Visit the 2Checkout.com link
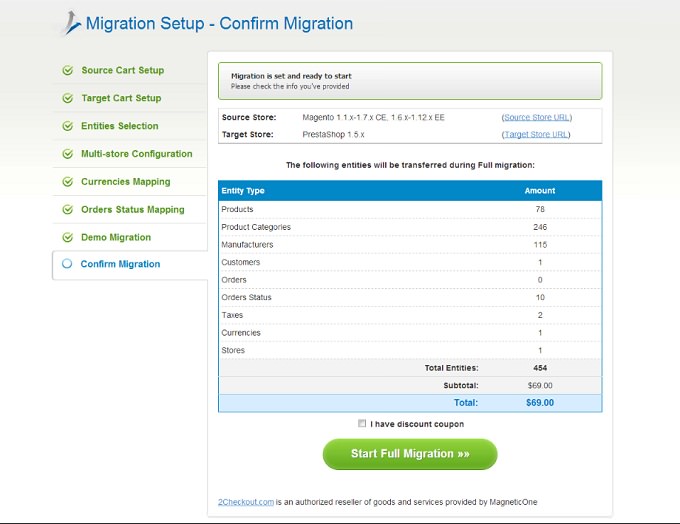The width and height of the screenshot is (680, 524). pyautogui.click(x=246, y=502)
